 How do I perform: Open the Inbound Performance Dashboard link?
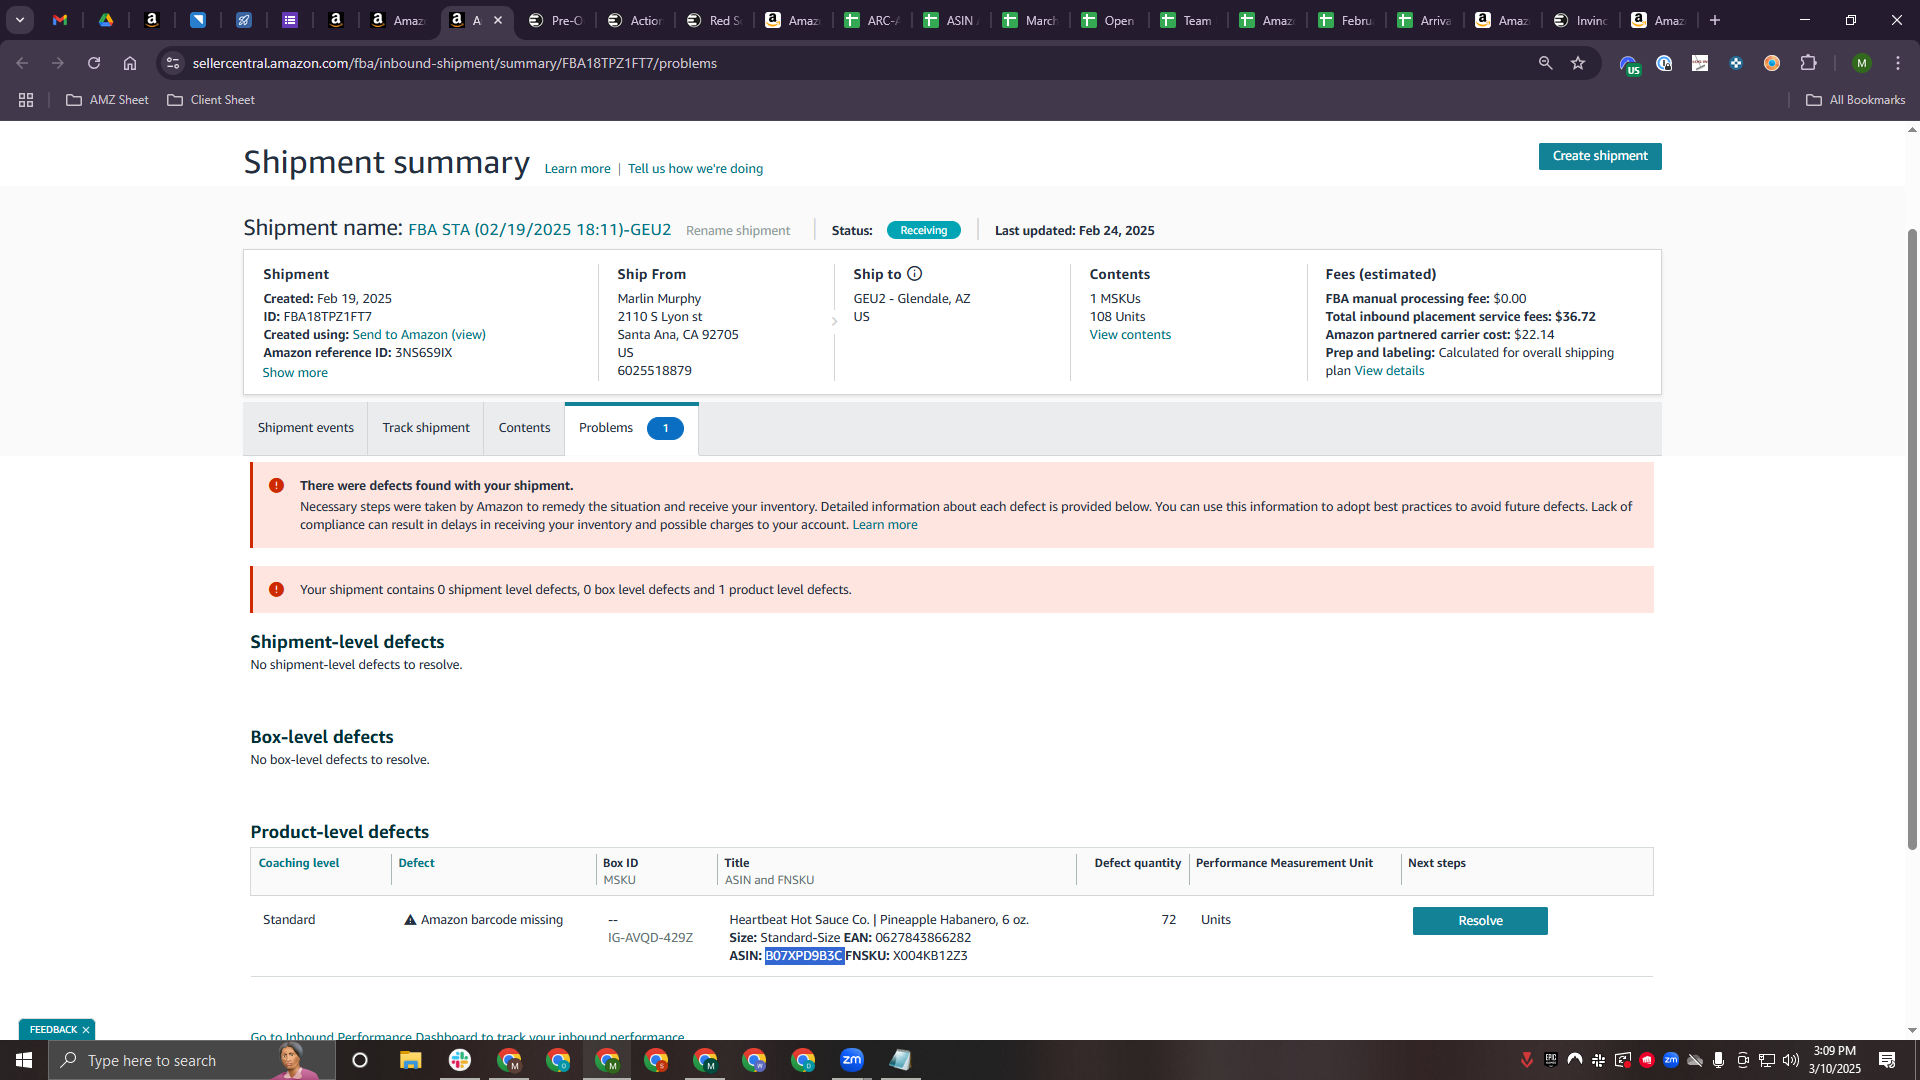click(468, 1036)
